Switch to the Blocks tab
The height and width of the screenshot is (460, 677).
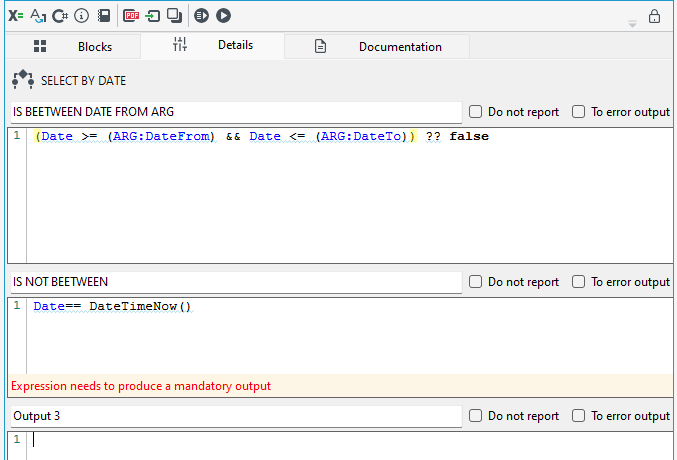point(73,47)
